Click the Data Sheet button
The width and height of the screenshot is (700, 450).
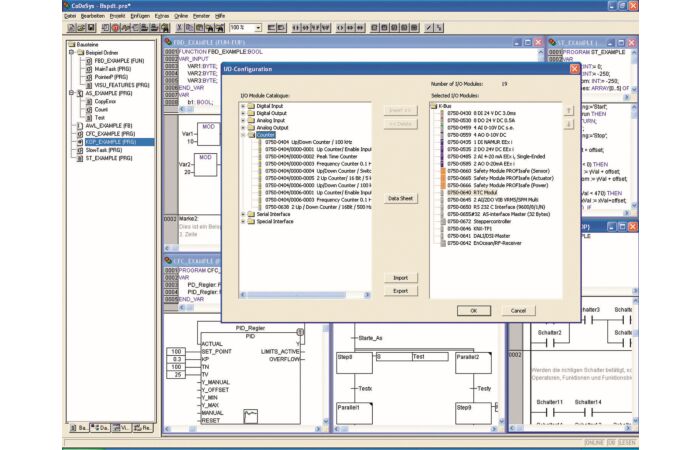(401, 198)
